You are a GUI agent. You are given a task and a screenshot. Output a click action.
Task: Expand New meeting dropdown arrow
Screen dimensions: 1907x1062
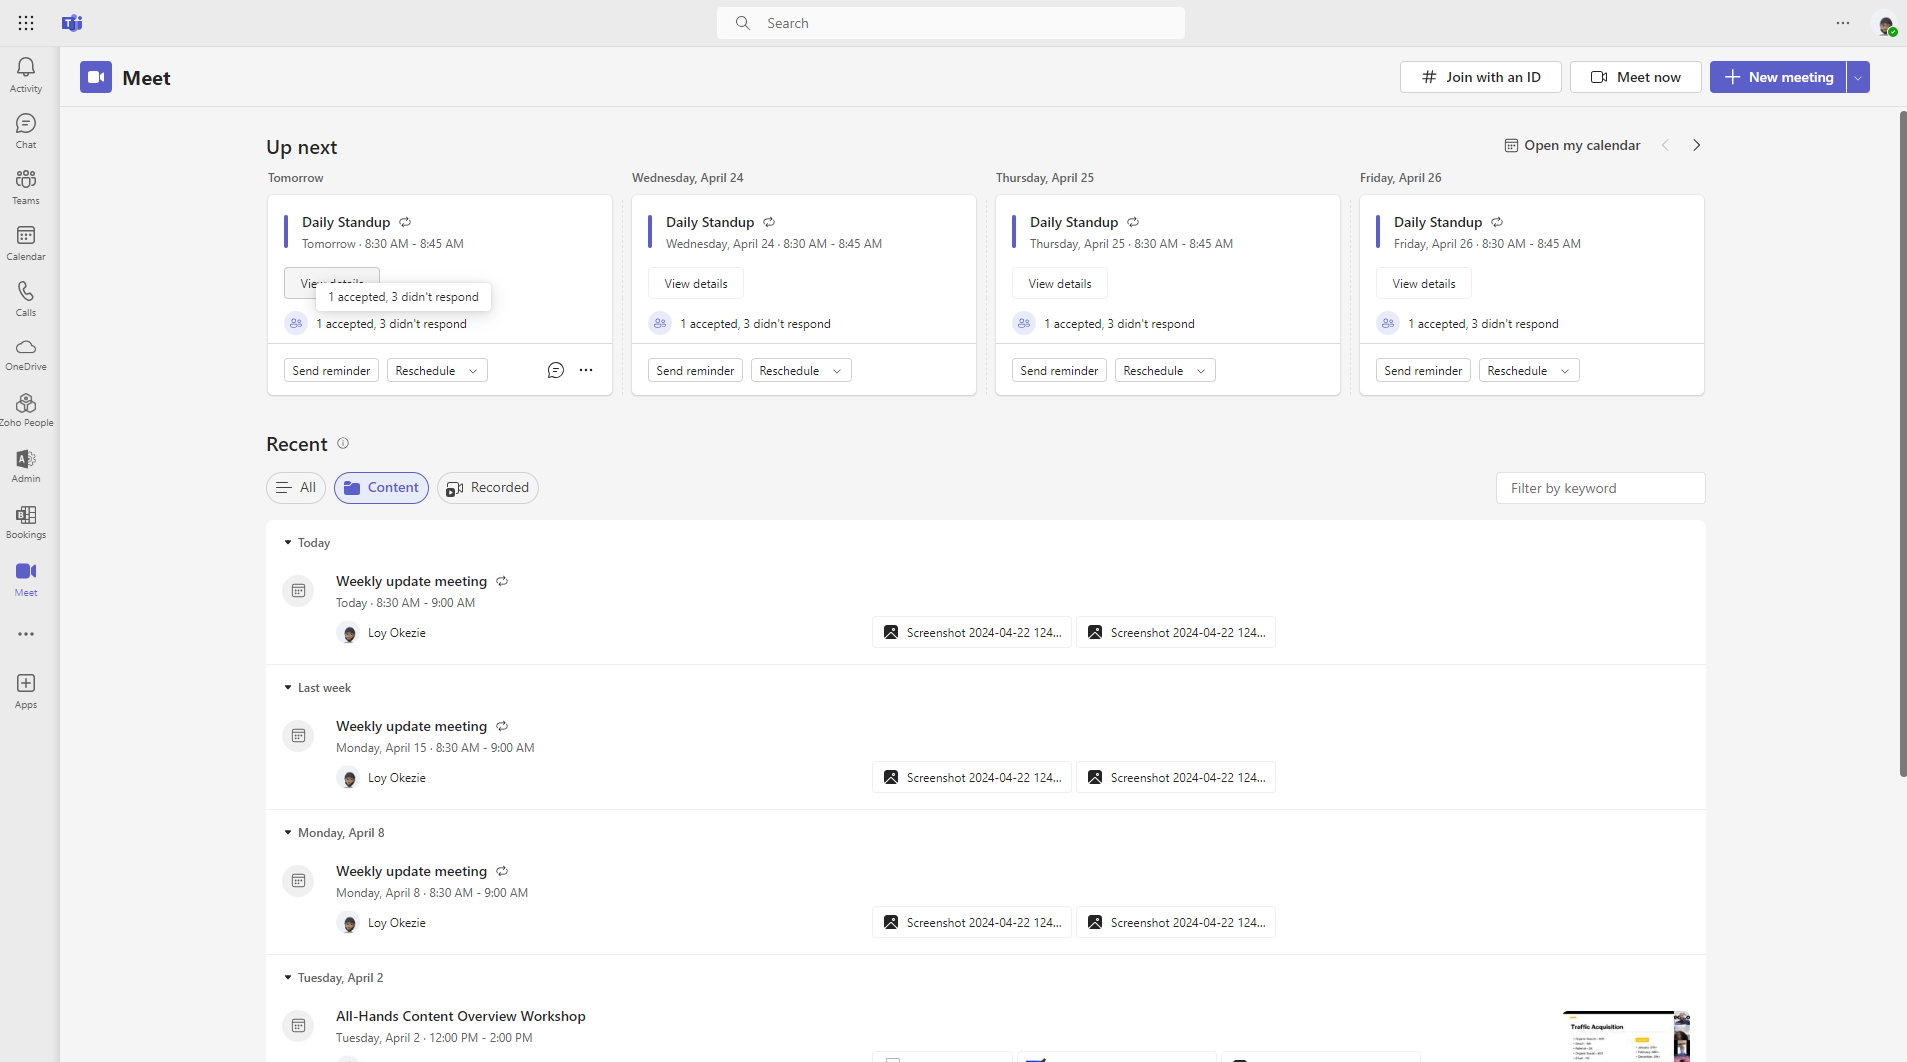[1858, 77]
